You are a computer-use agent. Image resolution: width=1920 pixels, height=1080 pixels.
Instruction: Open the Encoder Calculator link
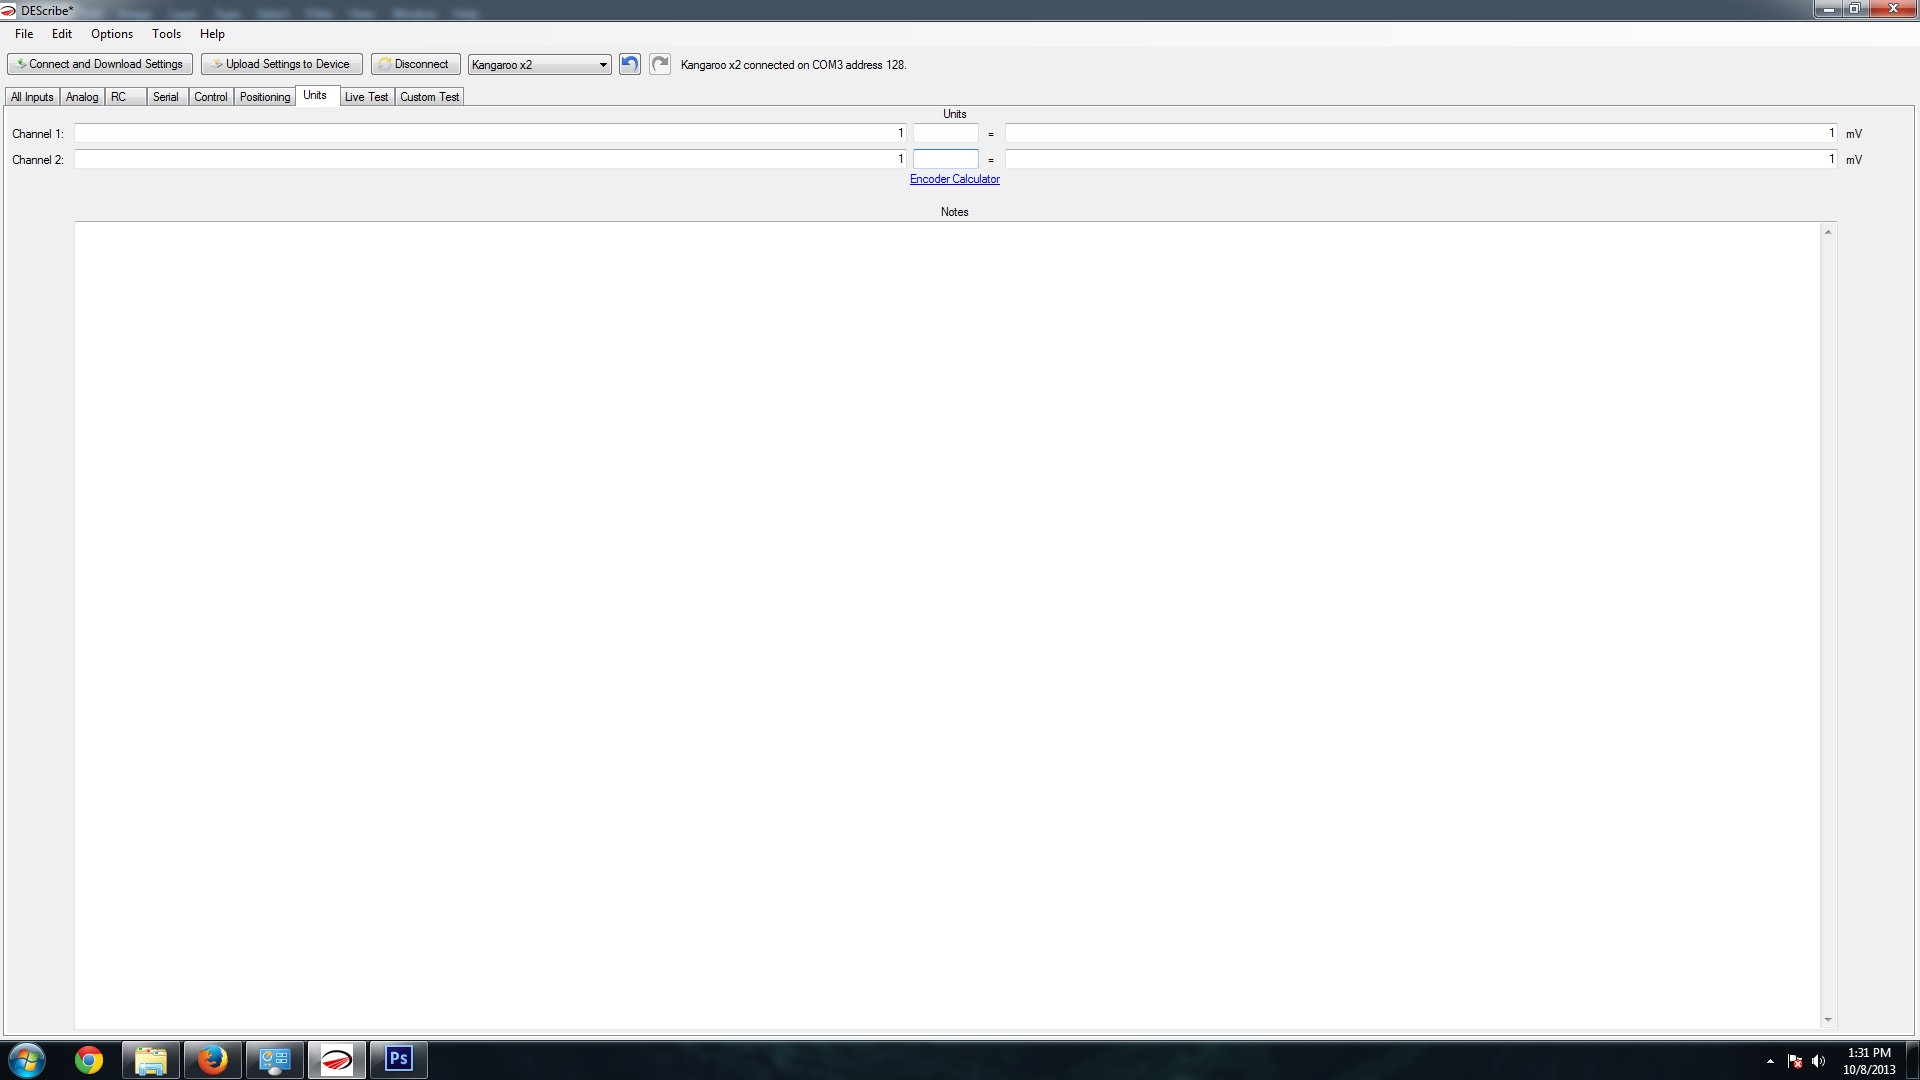[x=954, y=179]
